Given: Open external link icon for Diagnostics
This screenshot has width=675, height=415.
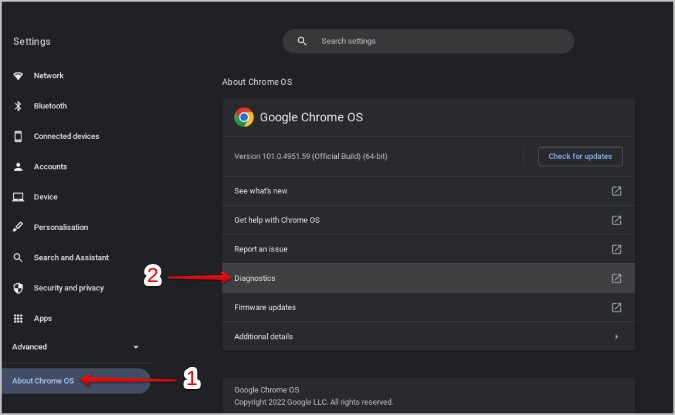Looking at the screenshot, I should [x=616, y=278].
